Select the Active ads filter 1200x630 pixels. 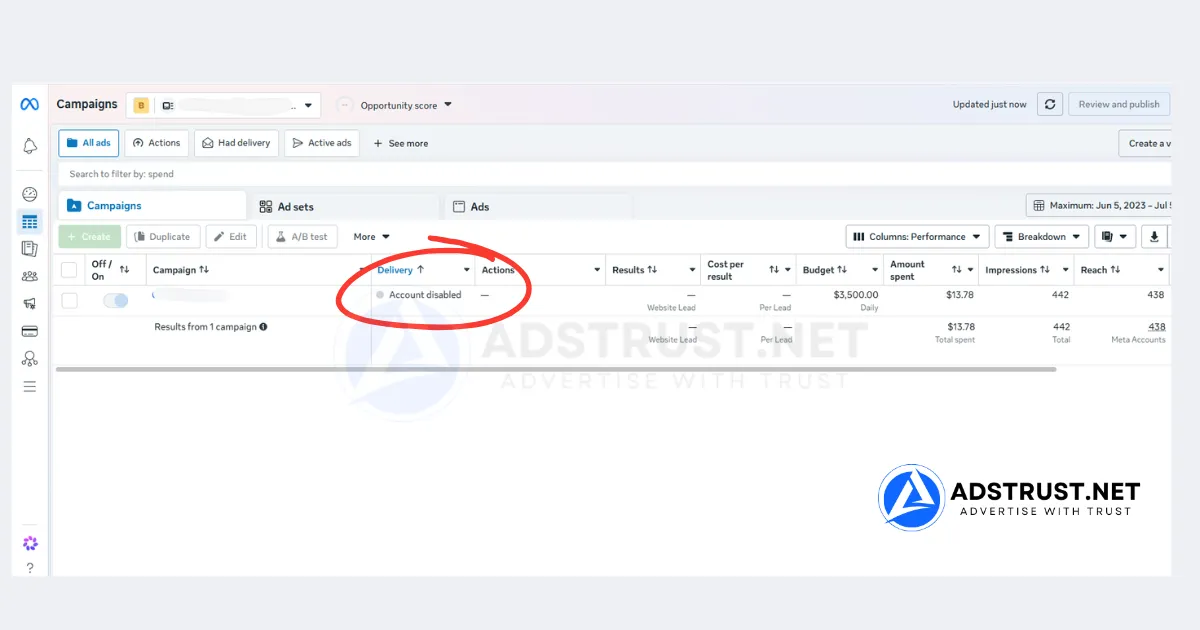point(321,143)
